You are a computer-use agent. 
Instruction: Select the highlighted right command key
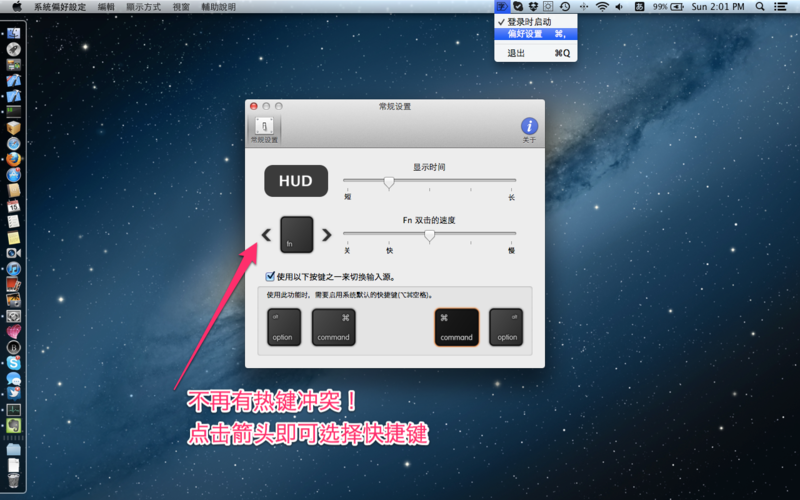point(456,327)
